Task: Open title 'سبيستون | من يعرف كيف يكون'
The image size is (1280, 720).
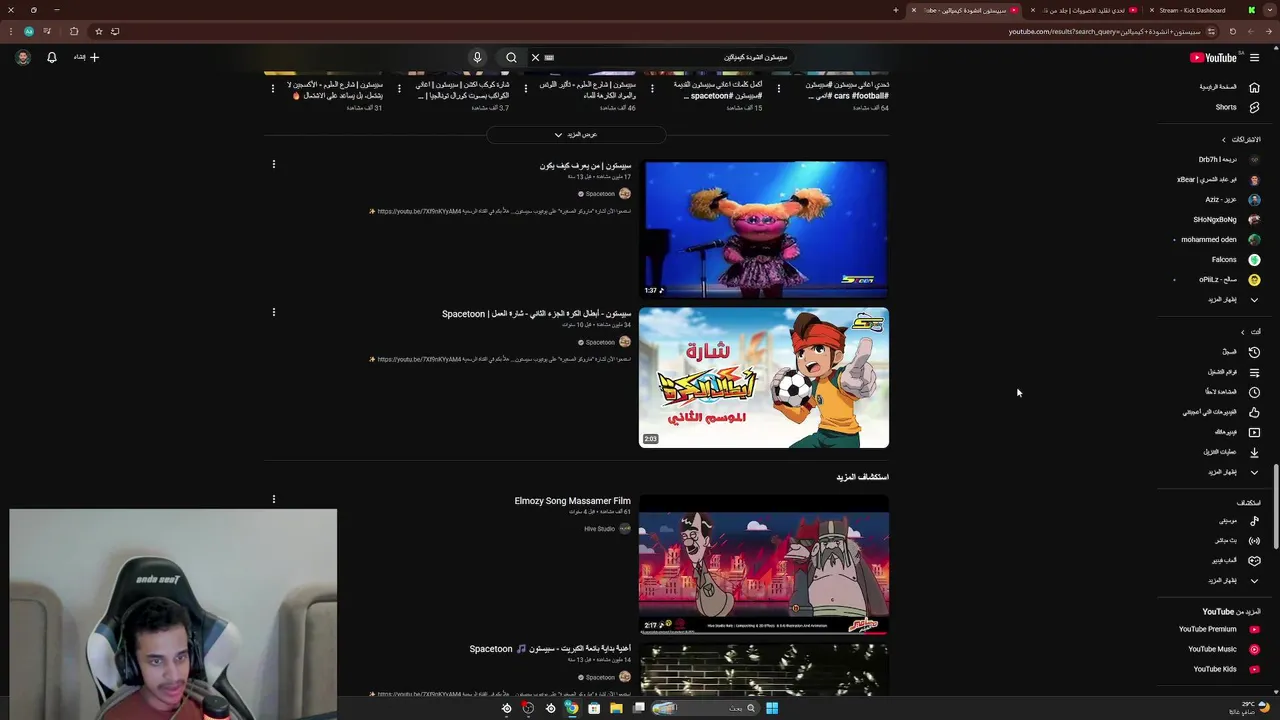Action: [x=585, y=166]
